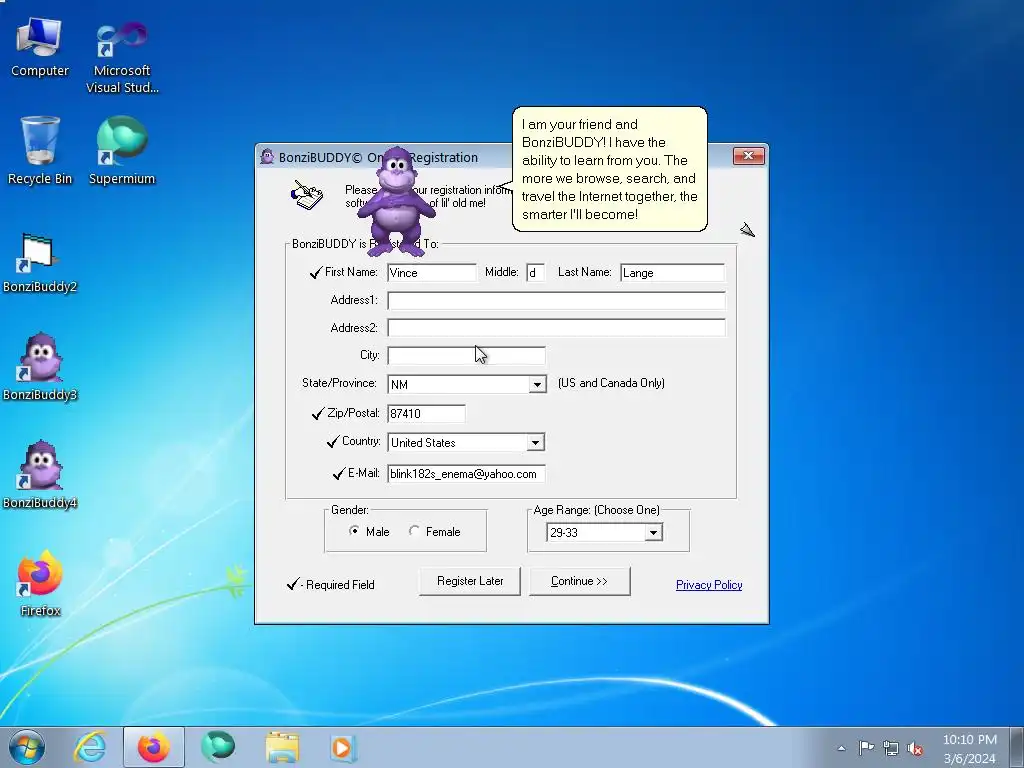The width and height of the screenshot is (1024, 768).
Task: Click Register Later button
Action: point(470,581)
